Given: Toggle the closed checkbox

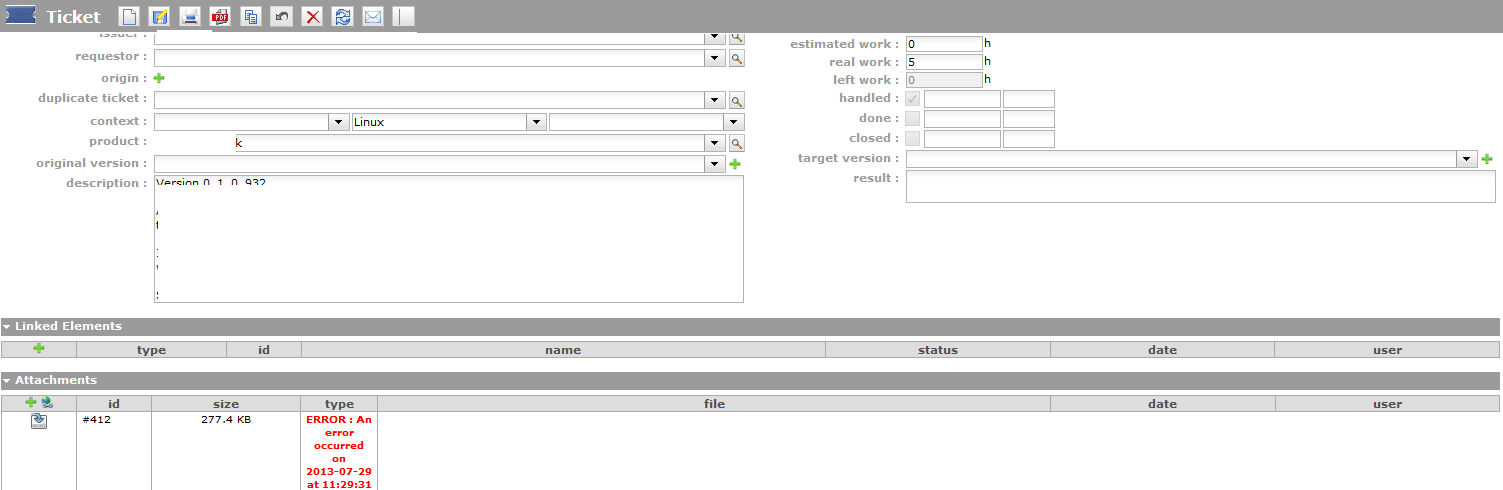Looking at the screenshot, I should (912, 139).
